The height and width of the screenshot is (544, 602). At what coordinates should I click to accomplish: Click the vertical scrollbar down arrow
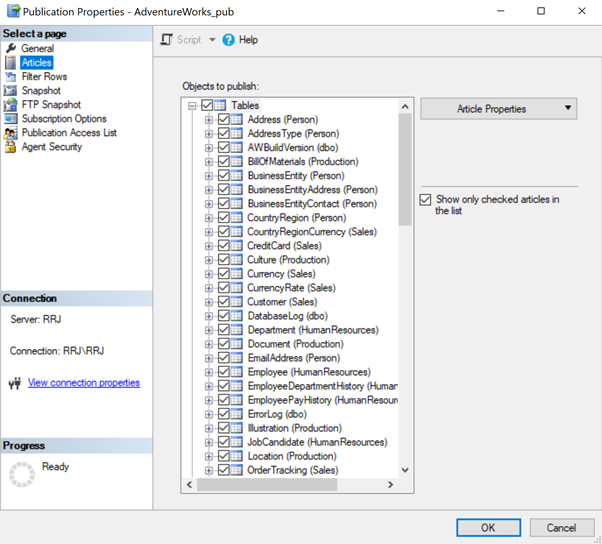405,470
